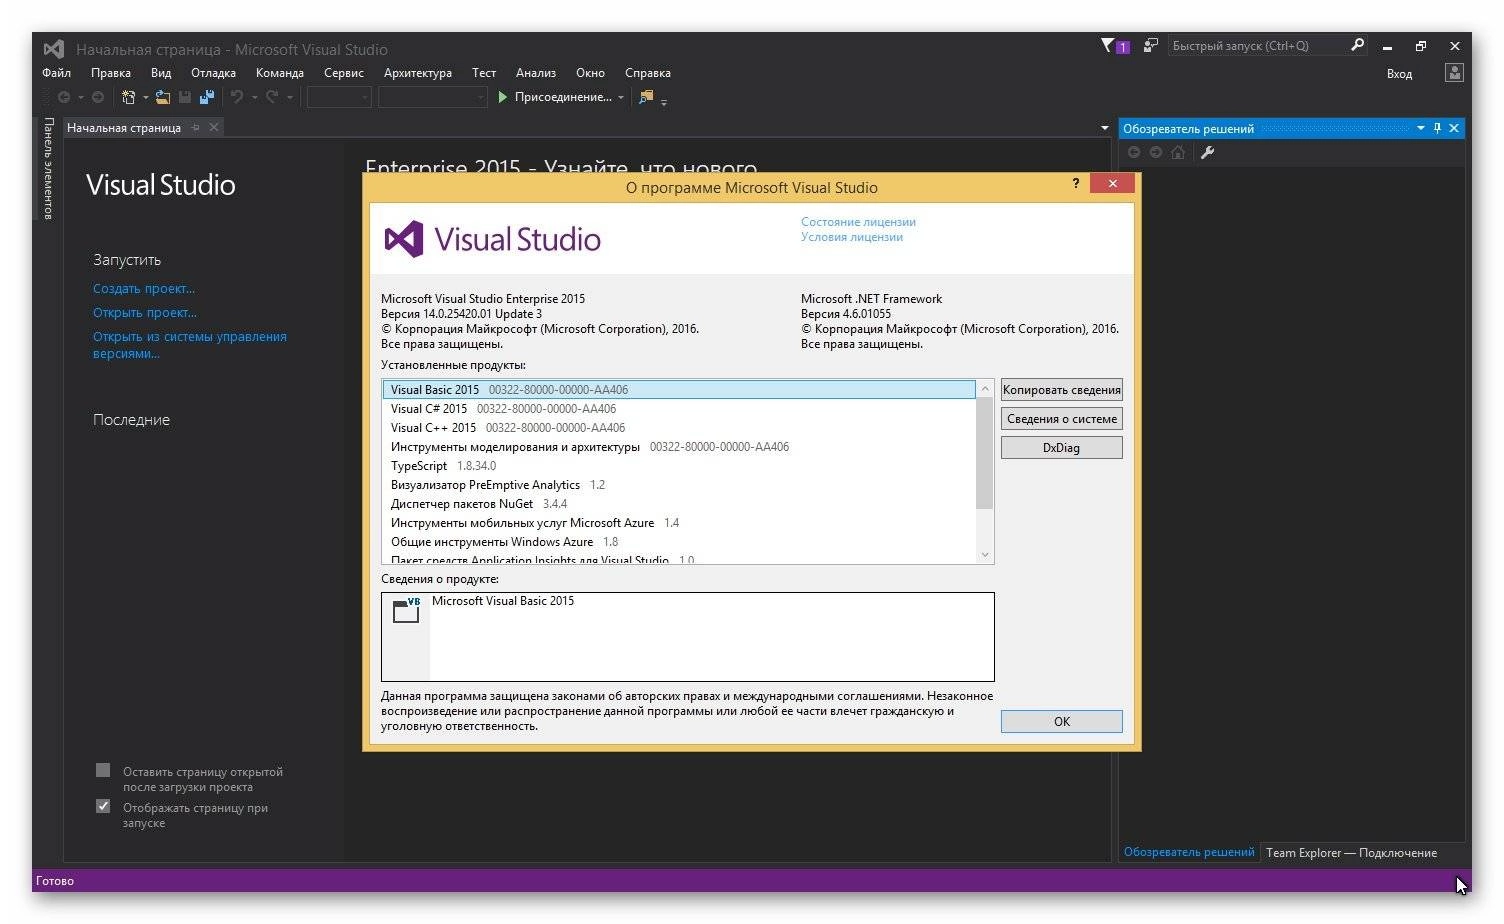Image resolution: width=1504 pixels, height=924 pixels.
Task: Close the Solution Explorer panel
Action: click(x=1454, y=128)
